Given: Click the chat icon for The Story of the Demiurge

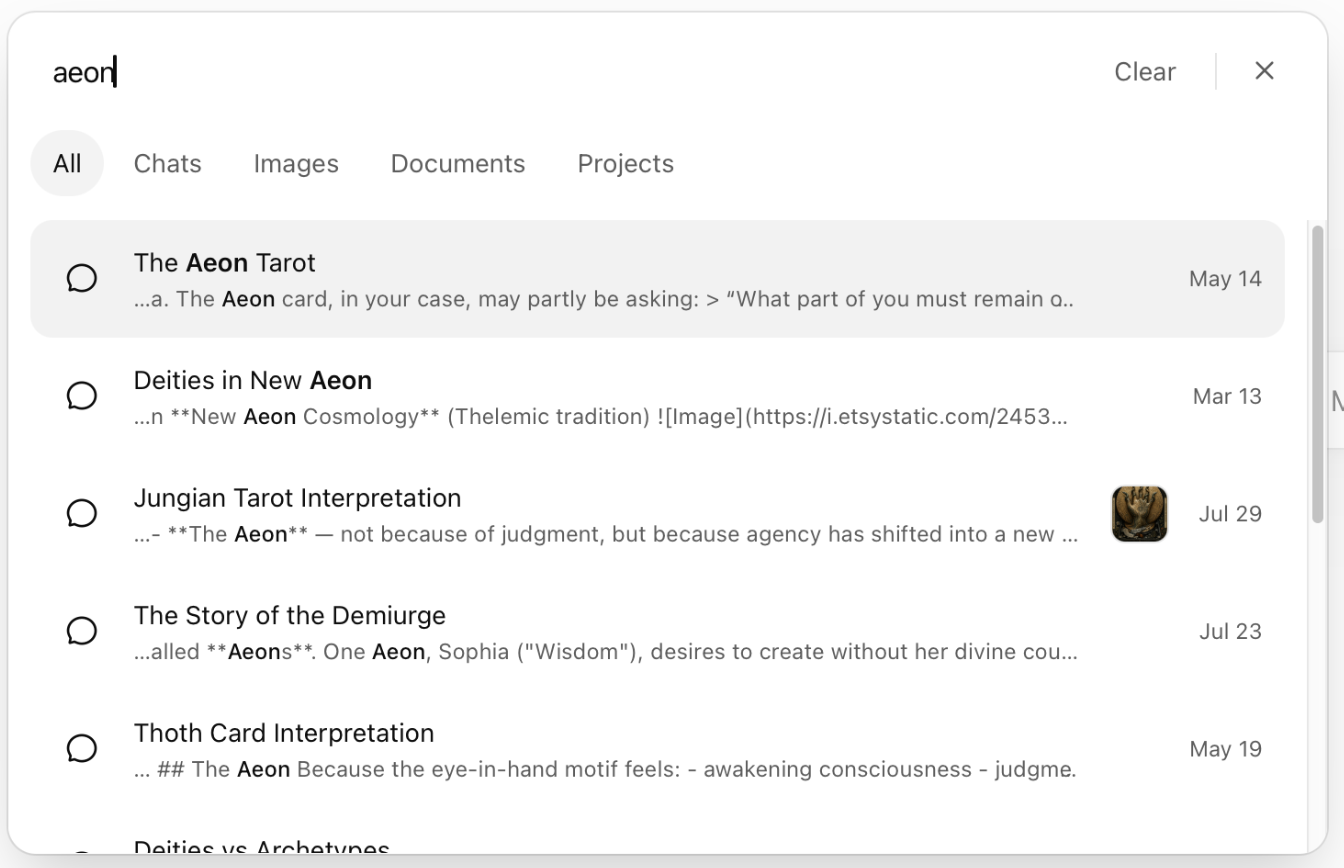Looking at the screenshot, I should [82, 631].
